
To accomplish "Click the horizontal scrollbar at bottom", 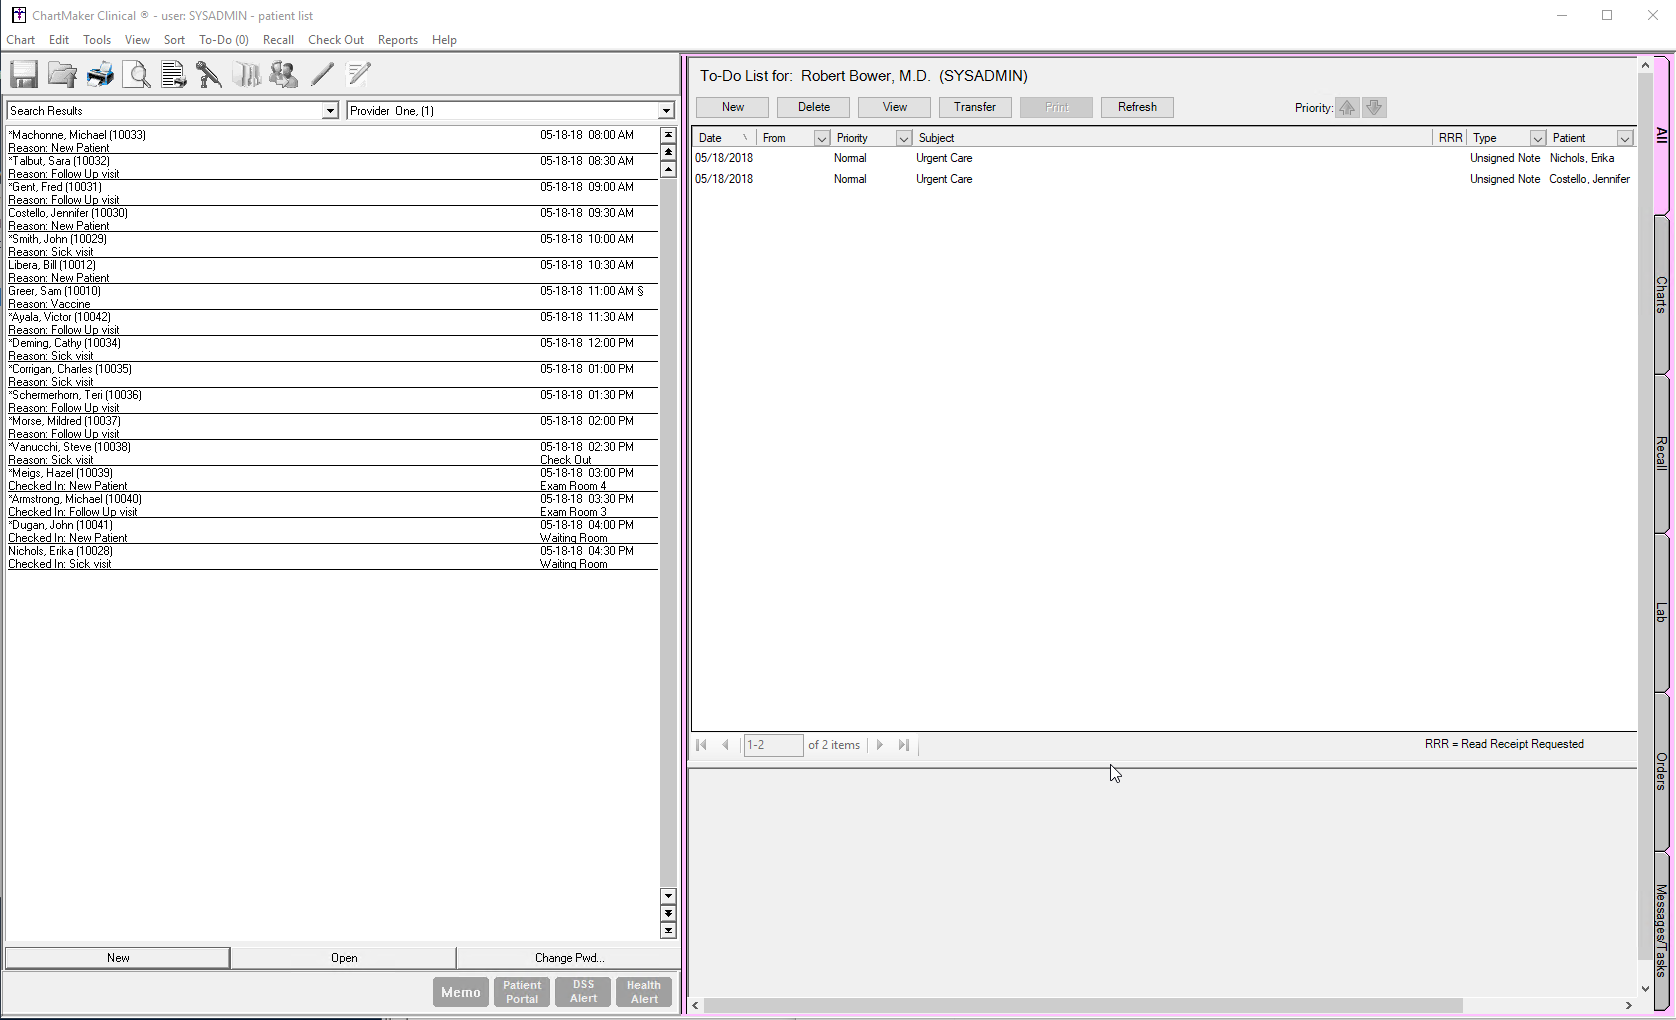I will coord(1080,1005).
